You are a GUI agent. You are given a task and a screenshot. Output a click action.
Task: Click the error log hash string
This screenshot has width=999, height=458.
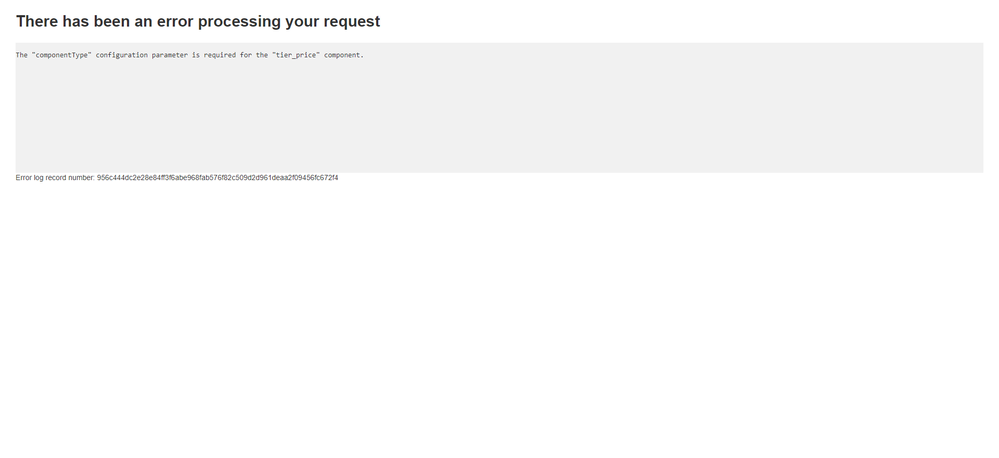coord(217,178)
